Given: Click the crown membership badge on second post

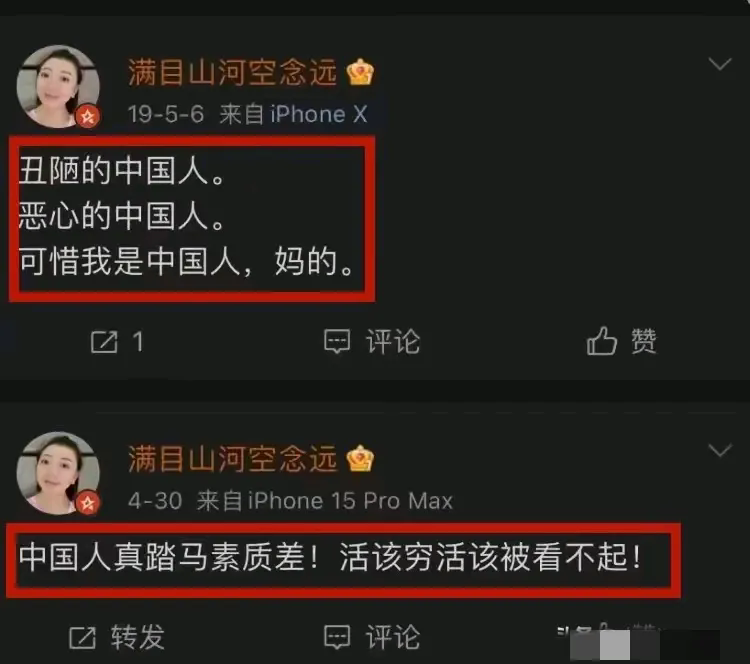Looking at the screenshot, I should click(360, 458).
